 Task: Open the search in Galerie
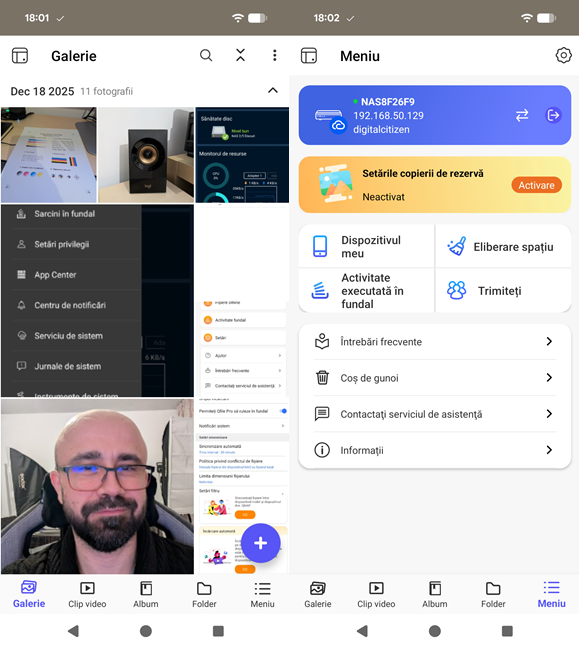point(206,55)
